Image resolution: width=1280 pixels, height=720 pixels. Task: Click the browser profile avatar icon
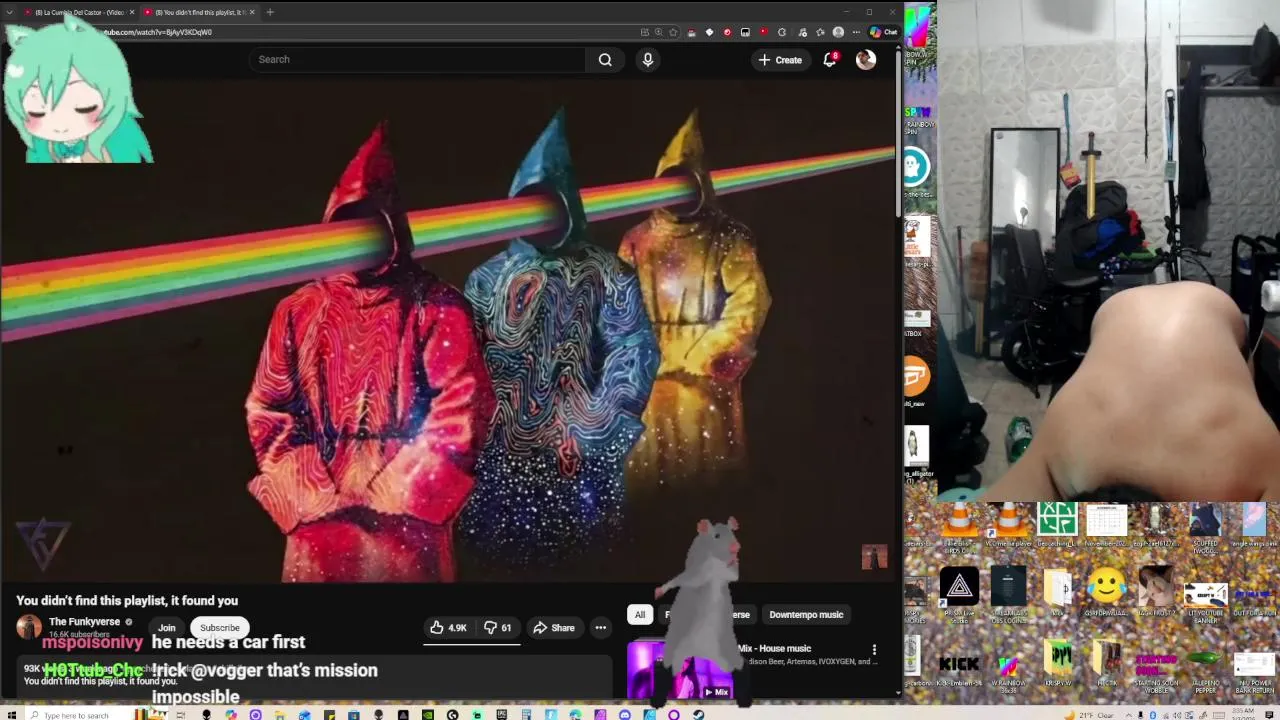[838, 32]
